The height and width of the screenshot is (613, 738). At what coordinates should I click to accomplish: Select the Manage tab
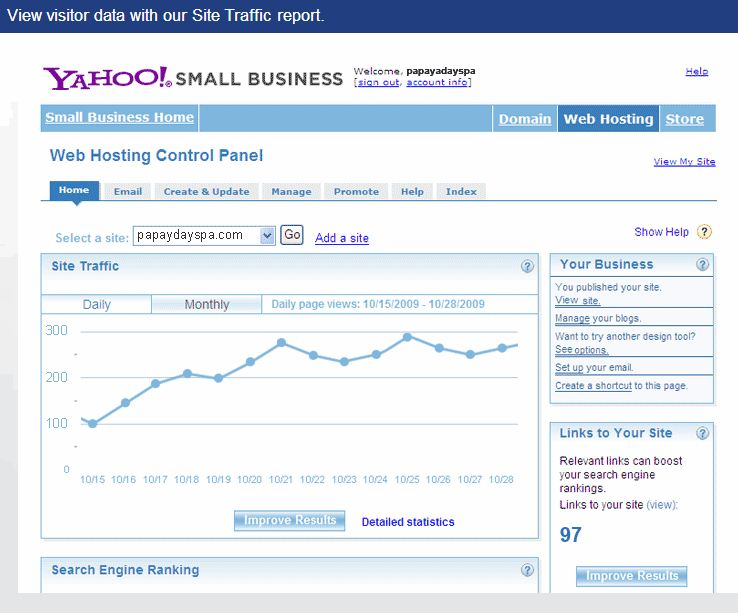pyautogui.click(x=291, y=192)
